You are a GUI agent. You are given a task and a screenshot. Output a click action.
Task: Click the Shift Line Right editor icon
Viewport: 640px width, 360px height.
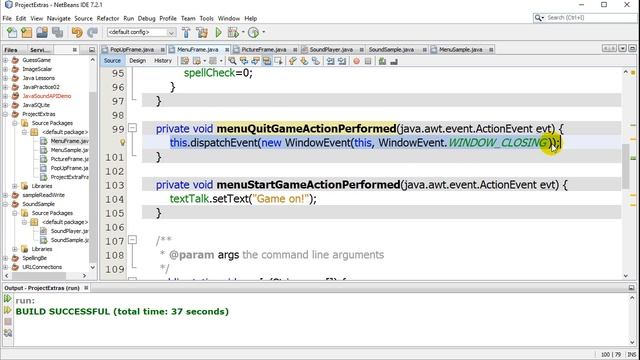point(342,61)
